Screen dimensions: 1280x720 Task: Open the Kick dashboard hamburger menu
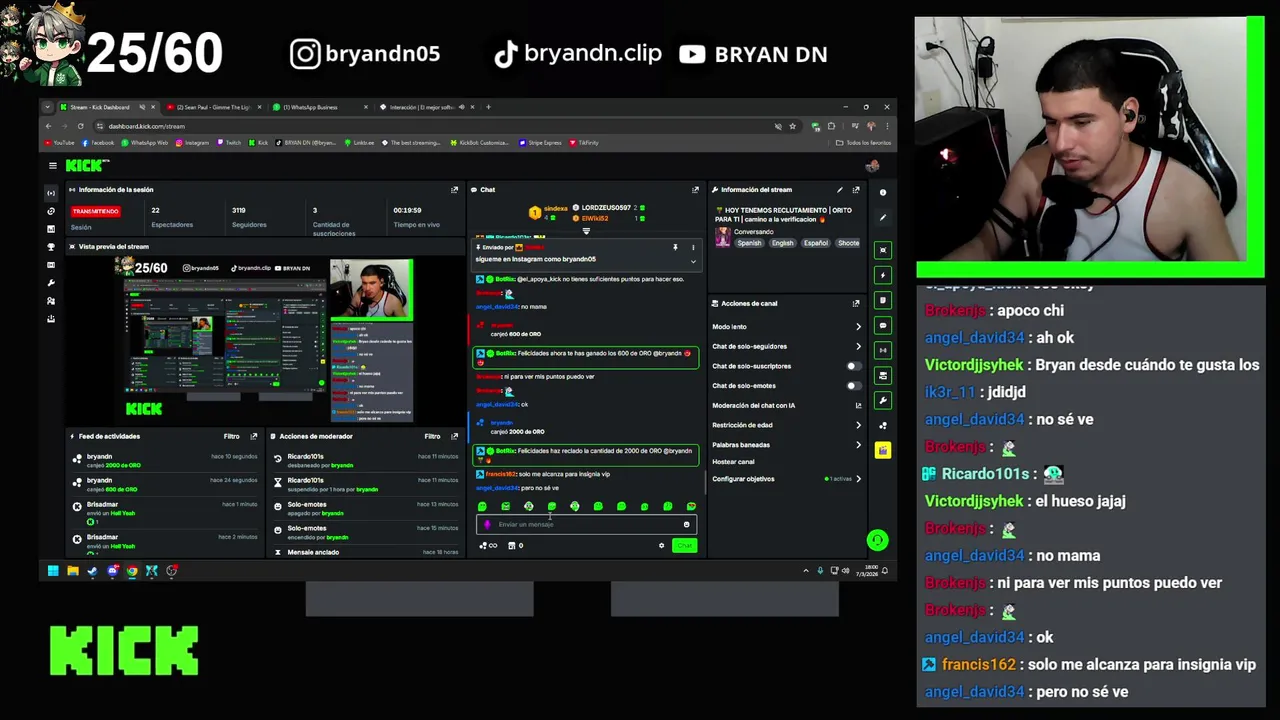[52, 166]
